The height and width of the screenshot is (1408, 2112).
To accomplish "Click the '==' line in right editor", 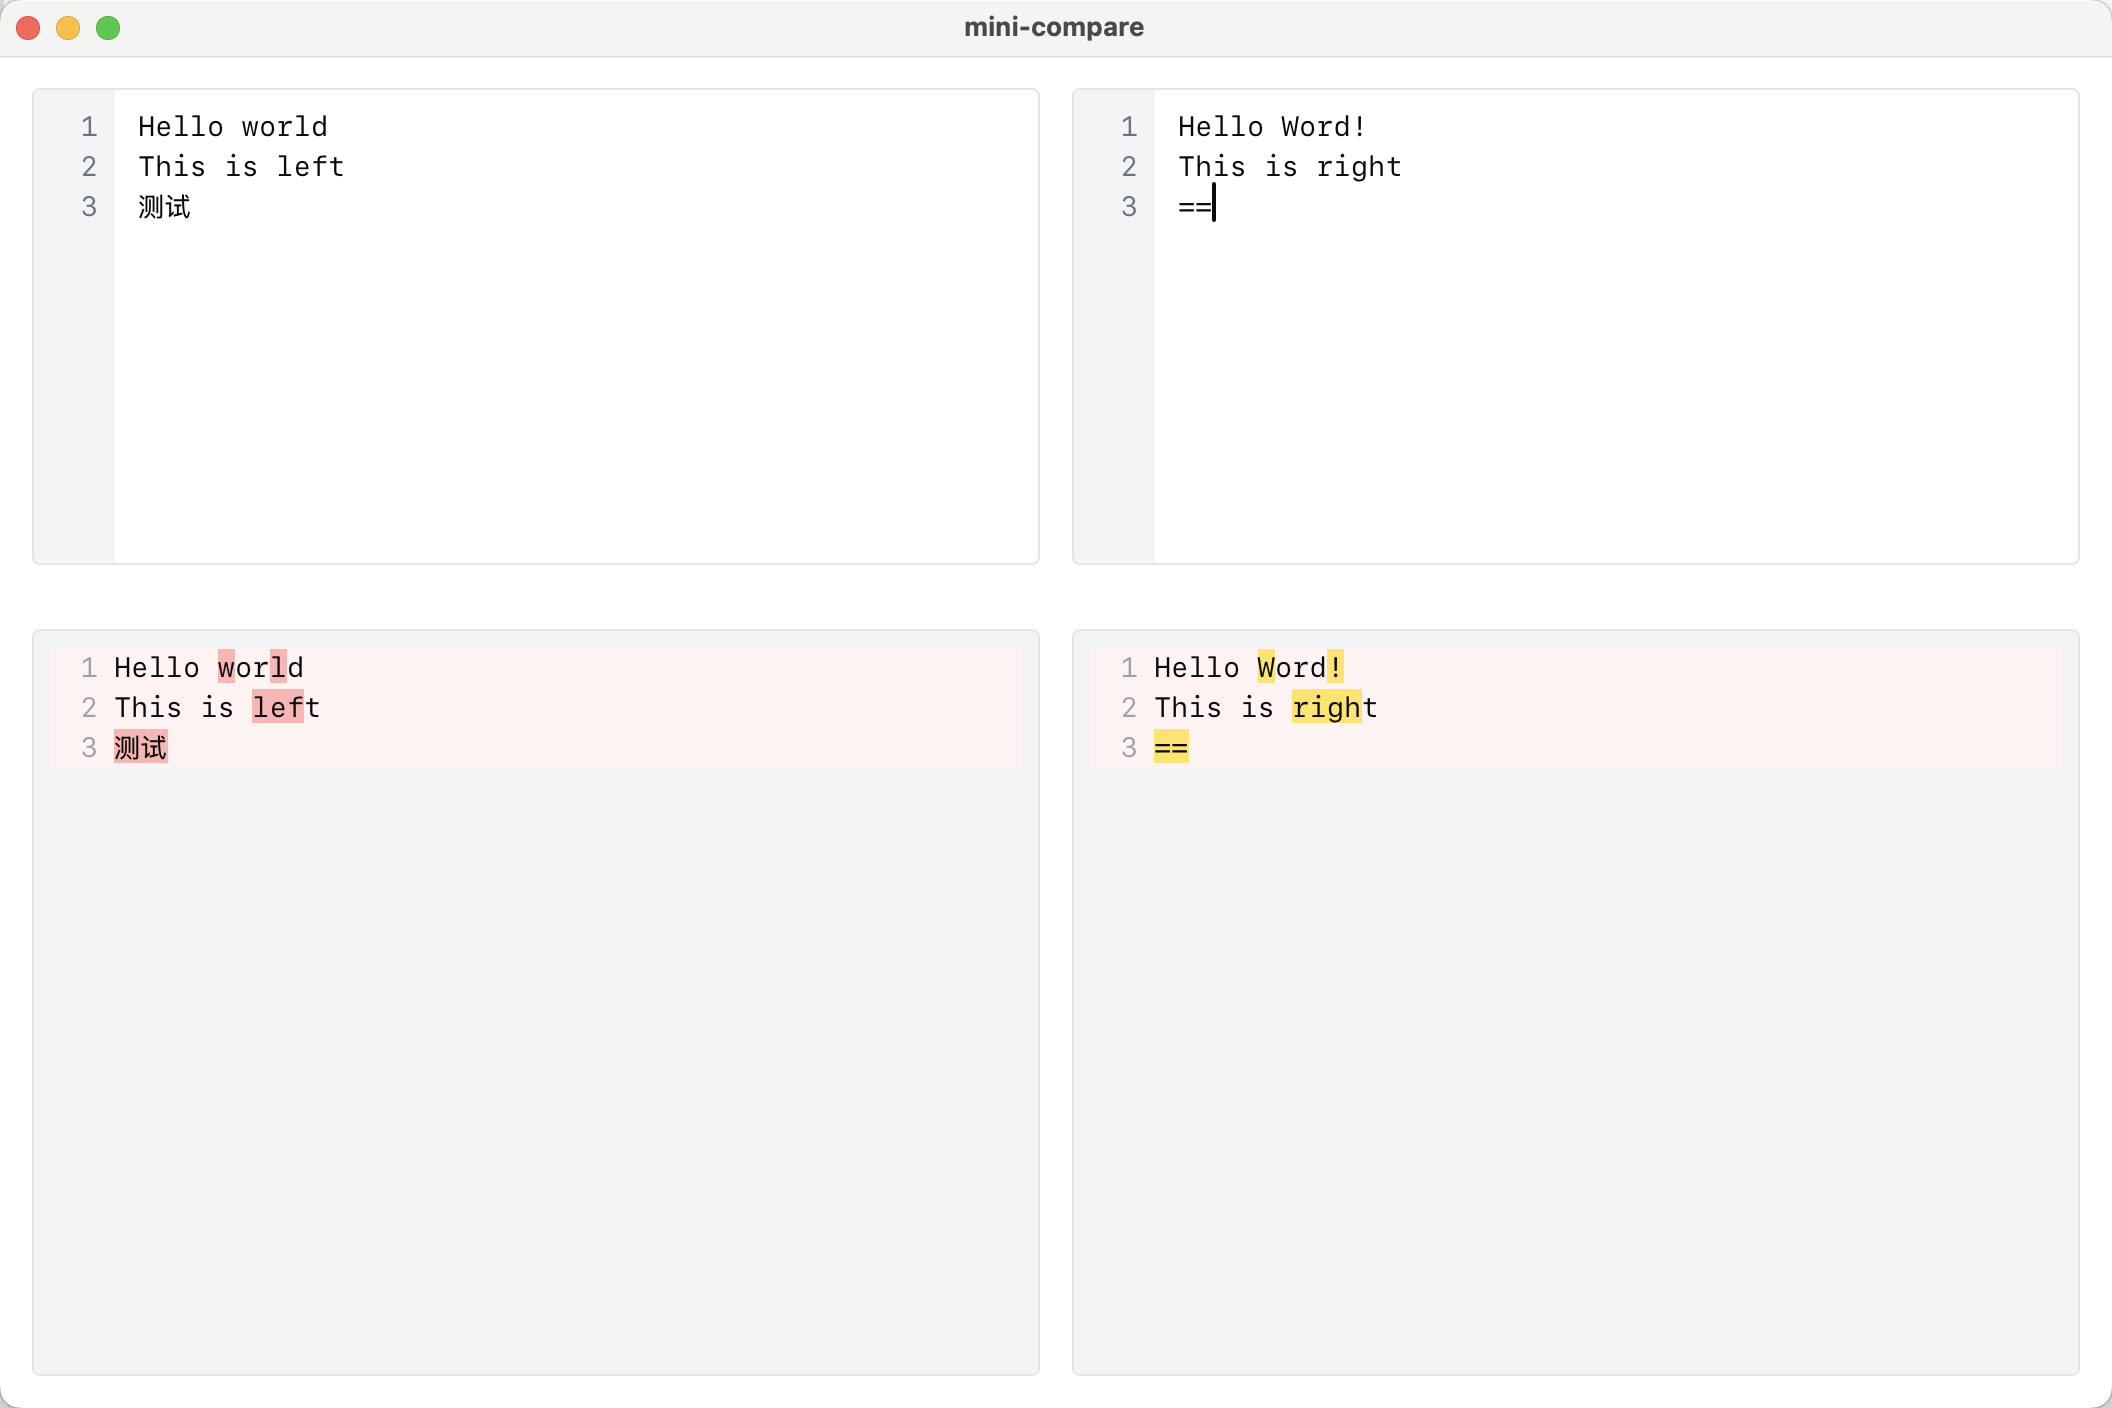I will 1194,207.
